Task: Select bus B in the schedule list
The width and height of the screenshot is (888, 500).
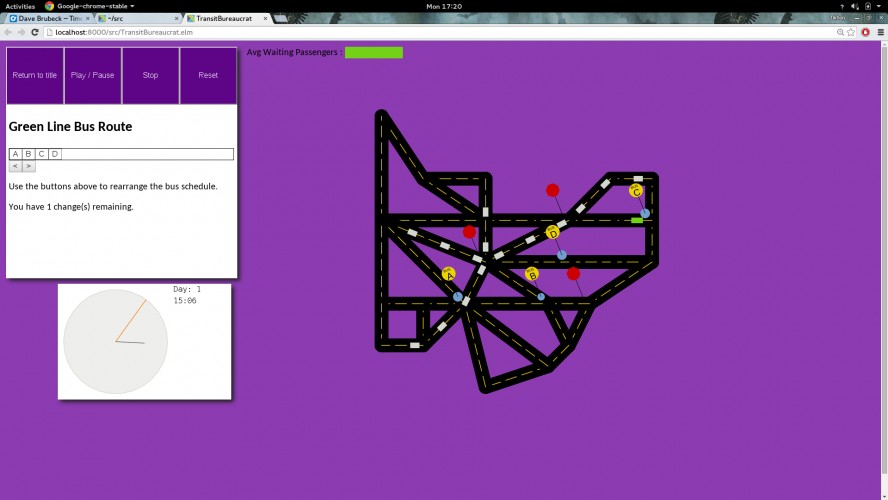Action: click(x=28, y=154)
